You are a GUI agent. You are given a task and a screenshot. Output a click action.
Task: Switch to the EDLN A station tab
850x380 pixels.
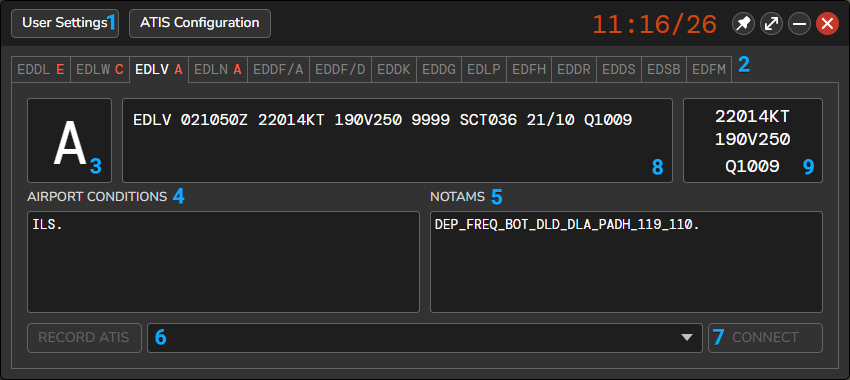218,70
